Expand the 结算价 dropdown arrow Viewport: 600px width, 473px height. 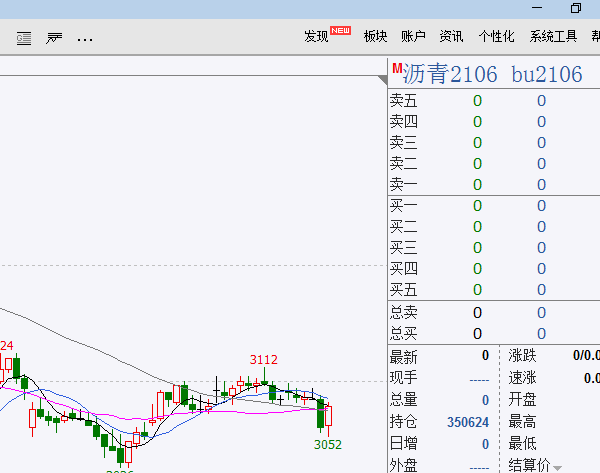point(557,467)
